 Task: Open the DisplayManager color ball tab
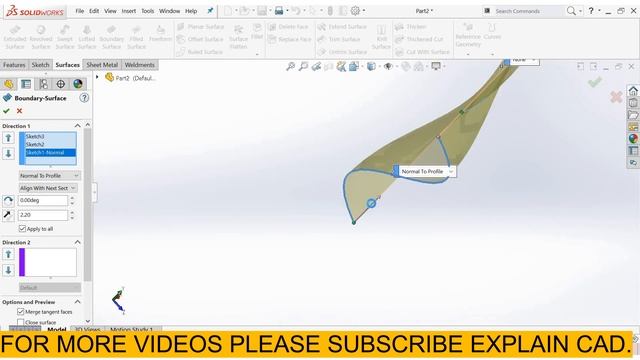[x=78, y=84]
